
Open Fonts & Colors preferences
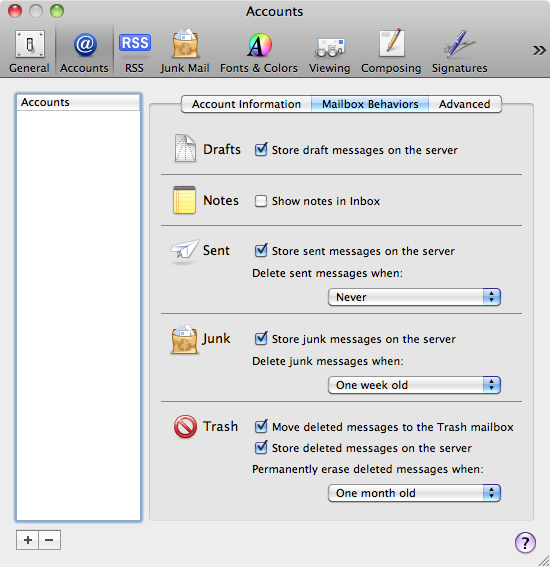pyautogui.click(x=259, y=52)
